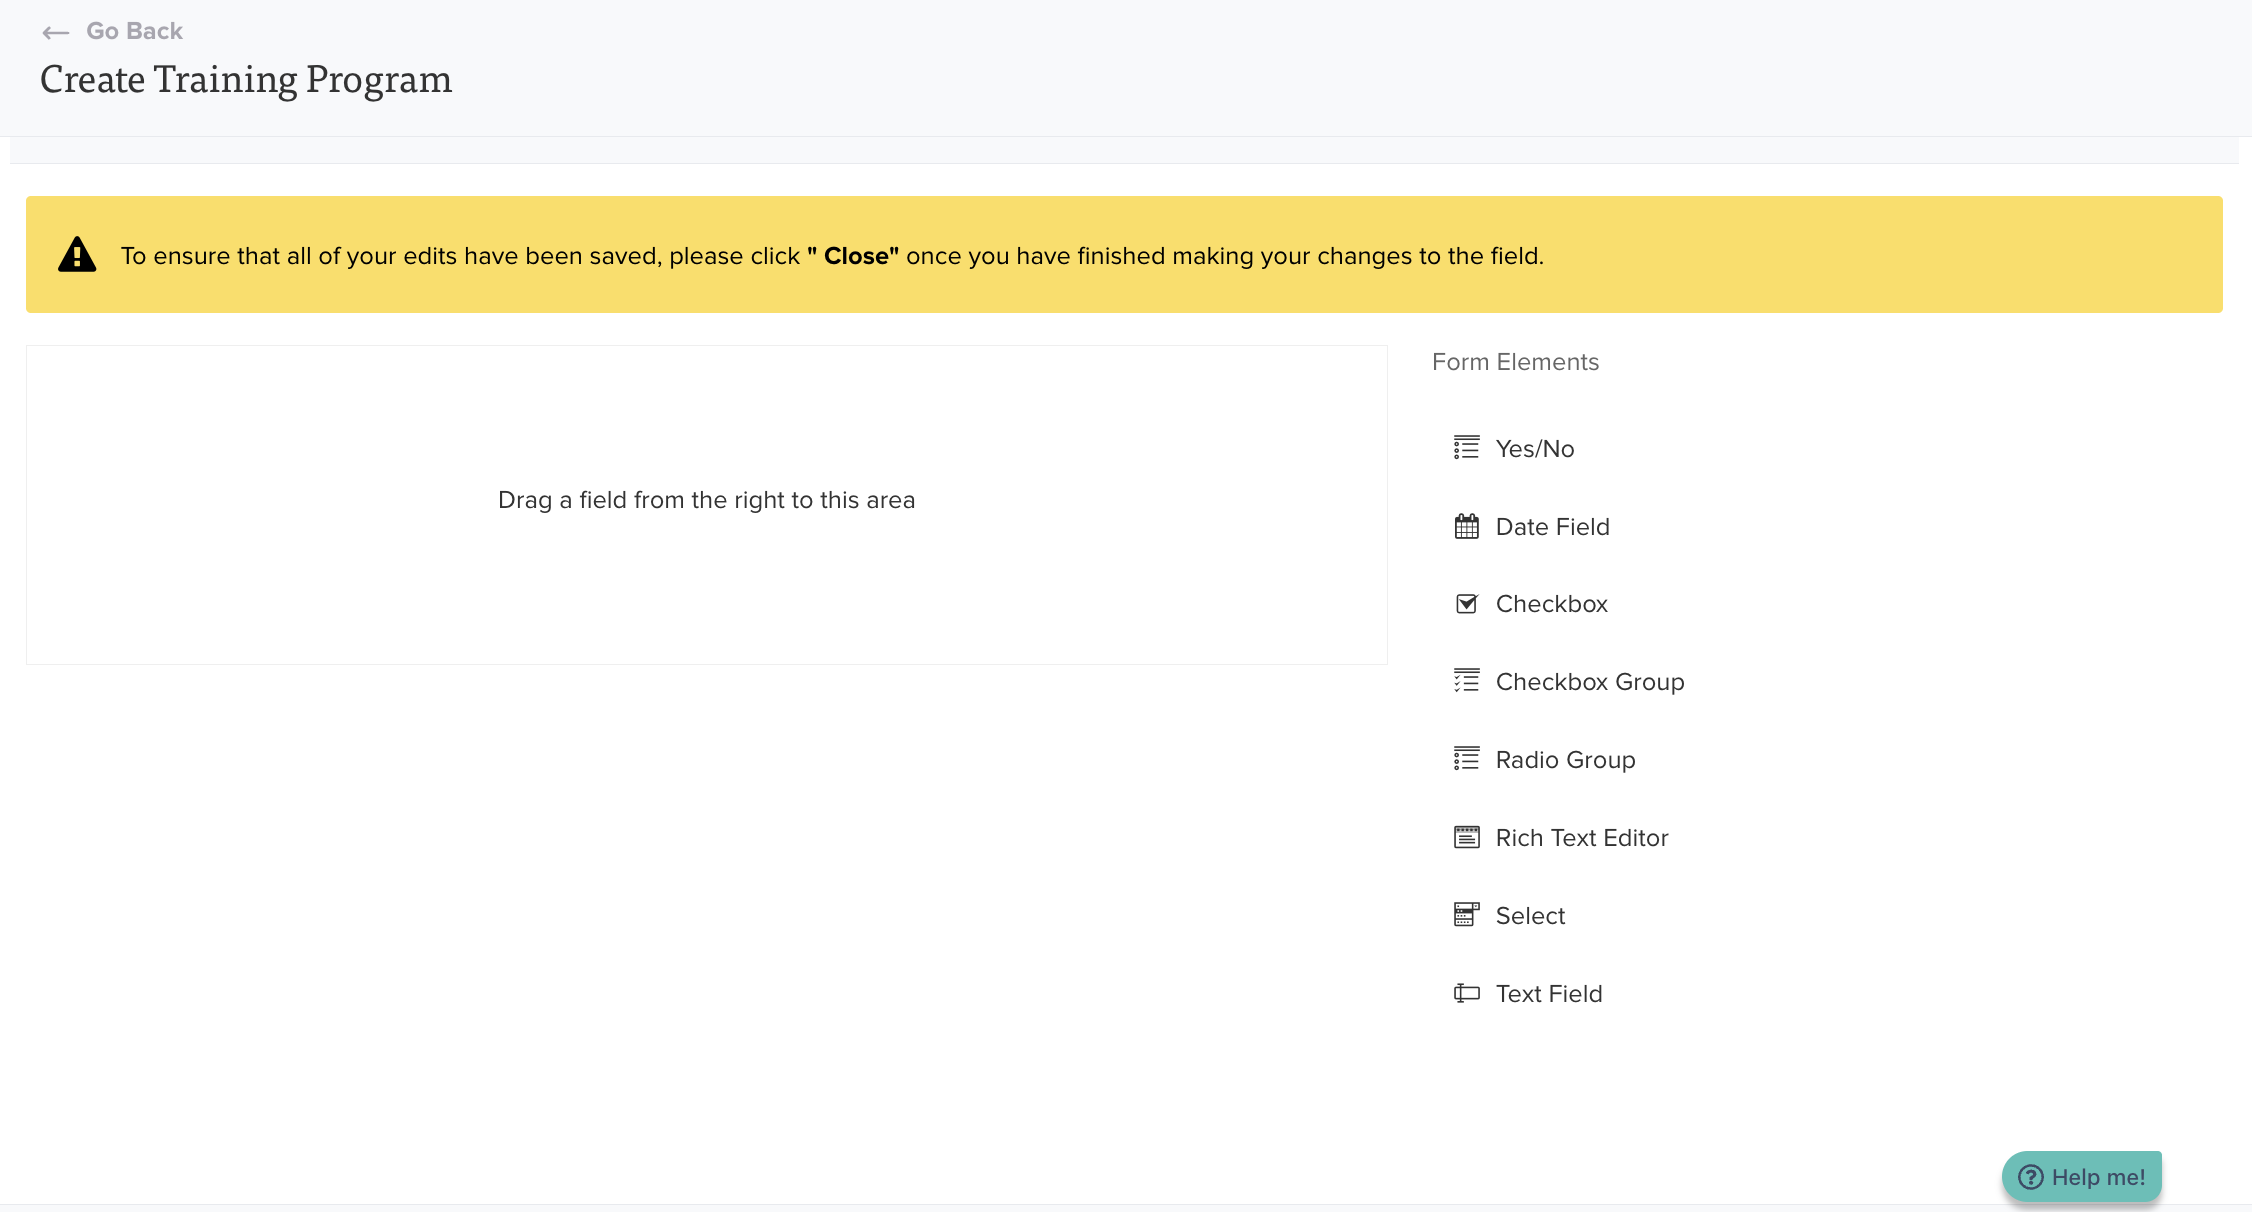
Task: Click the Text Field icon
Action: tap(1466, 993)
